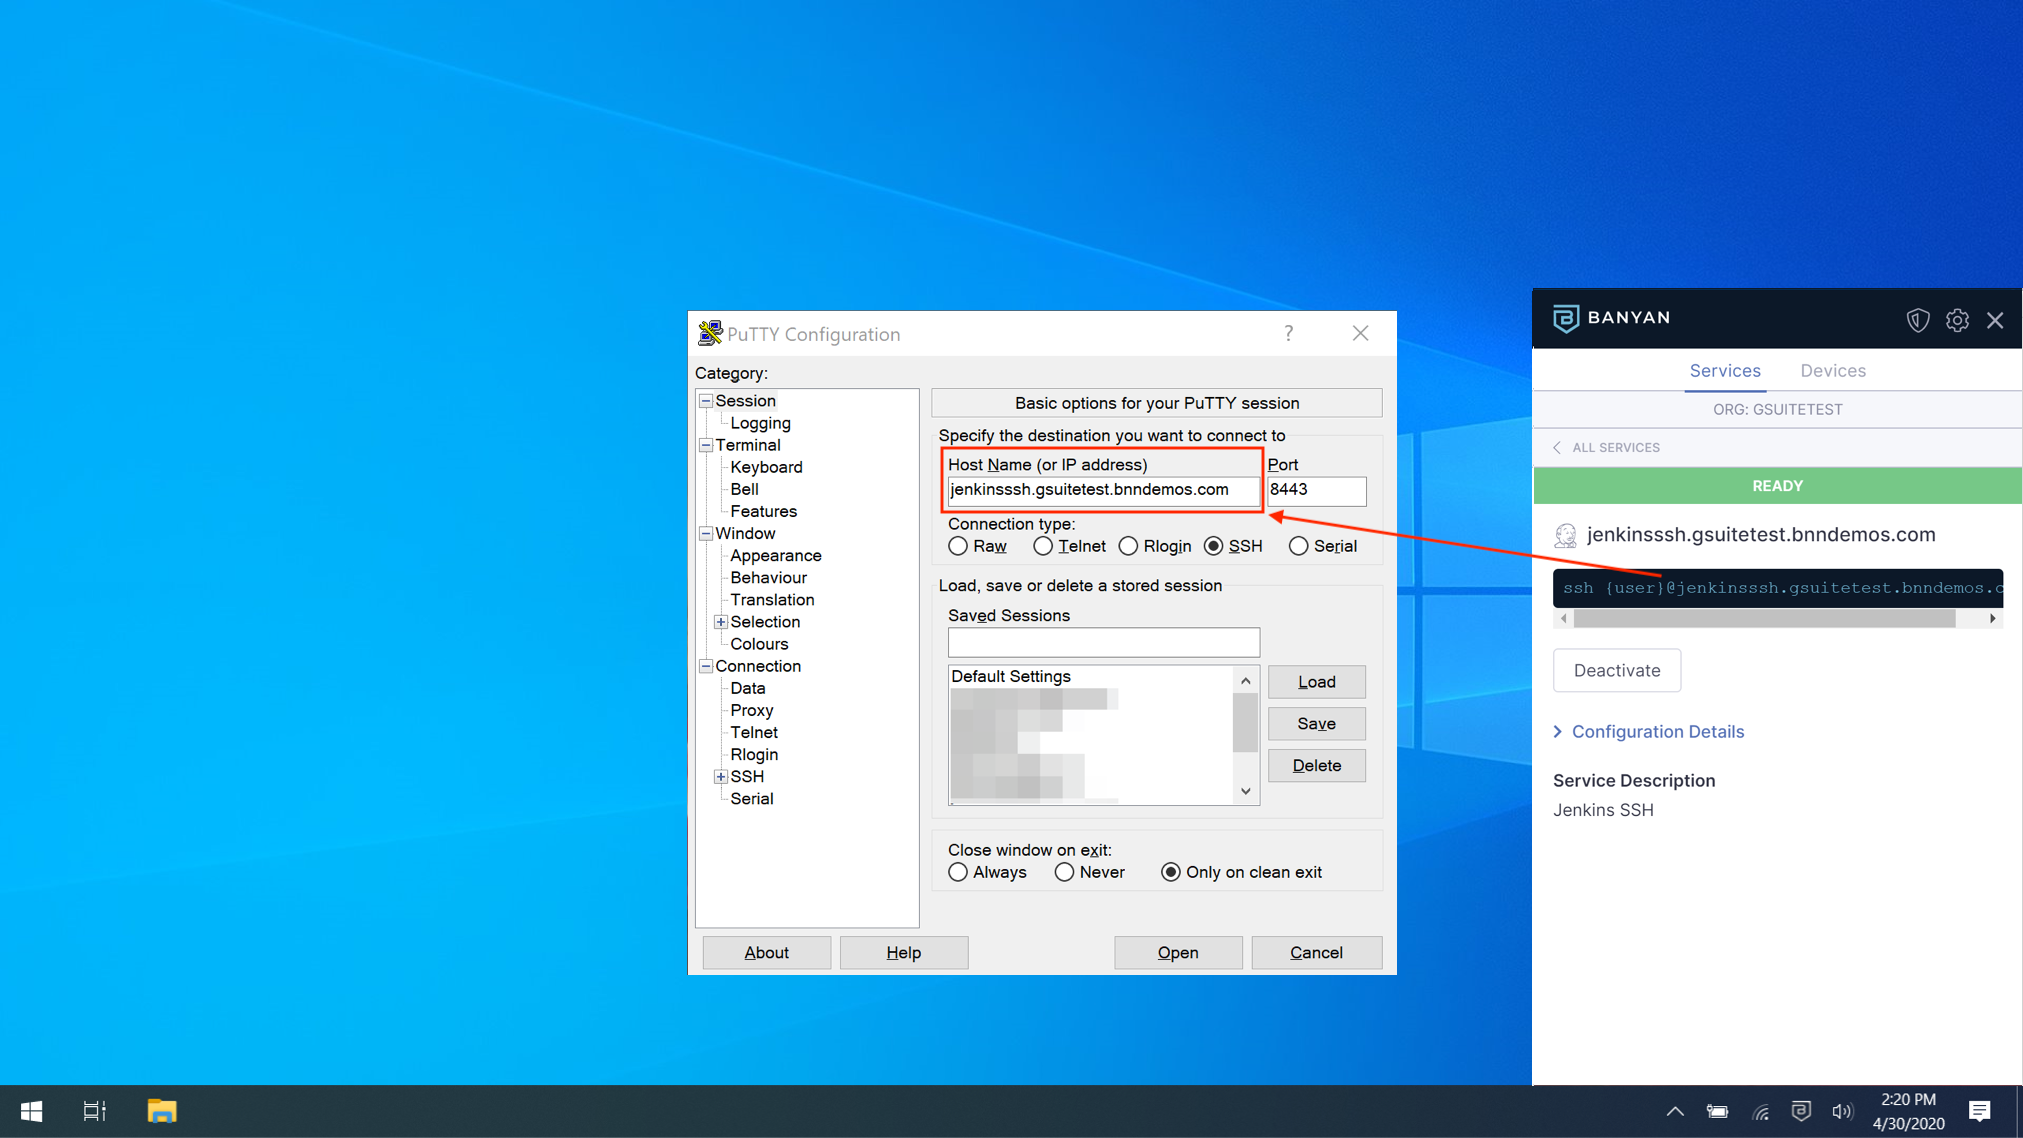
Task: Close the Banyan panel with X icon
Action: (x=1995, y=320)
